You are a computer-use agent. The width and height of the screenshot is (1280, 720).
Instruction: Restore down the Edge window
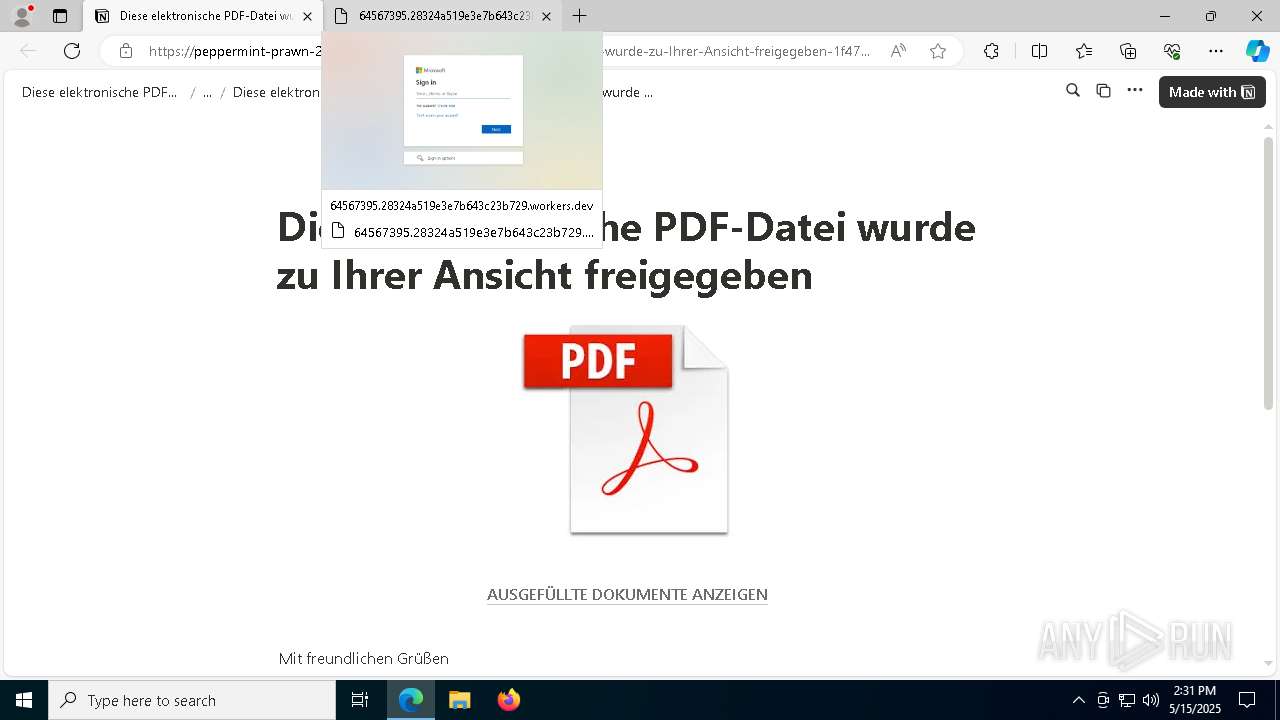pos(1211,16)
